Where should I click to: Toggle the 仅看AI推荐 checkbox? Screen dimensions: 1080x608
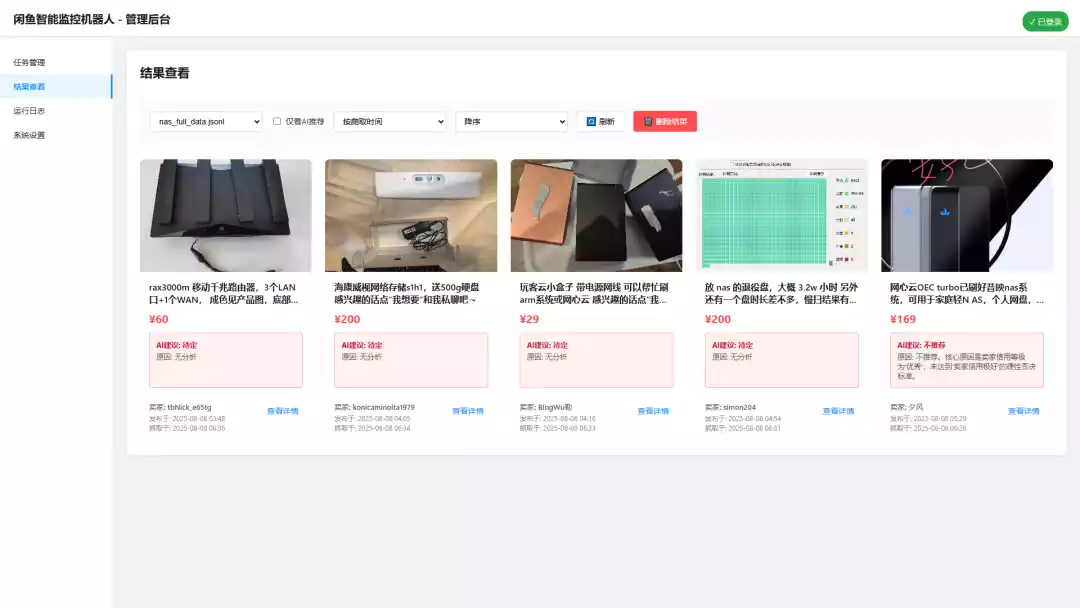[x=277, y=122]
